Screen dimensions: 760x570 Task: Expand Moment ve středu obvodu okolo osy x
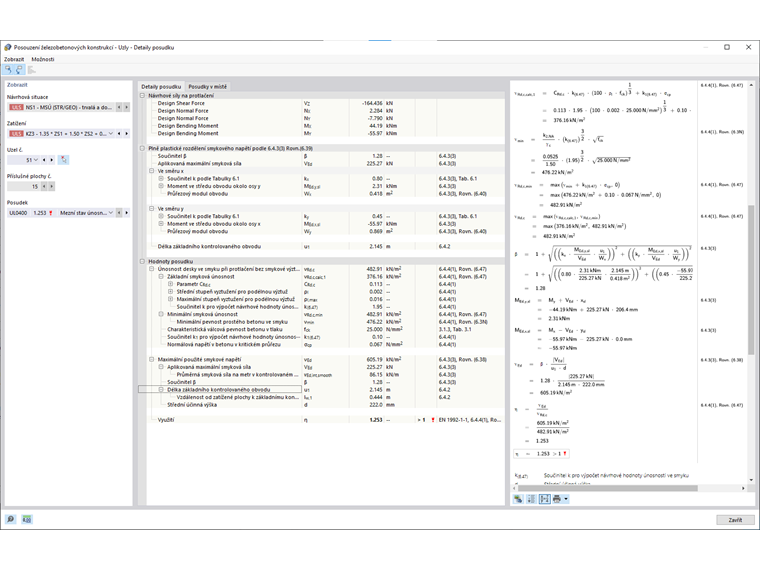(x=161, y=224)
